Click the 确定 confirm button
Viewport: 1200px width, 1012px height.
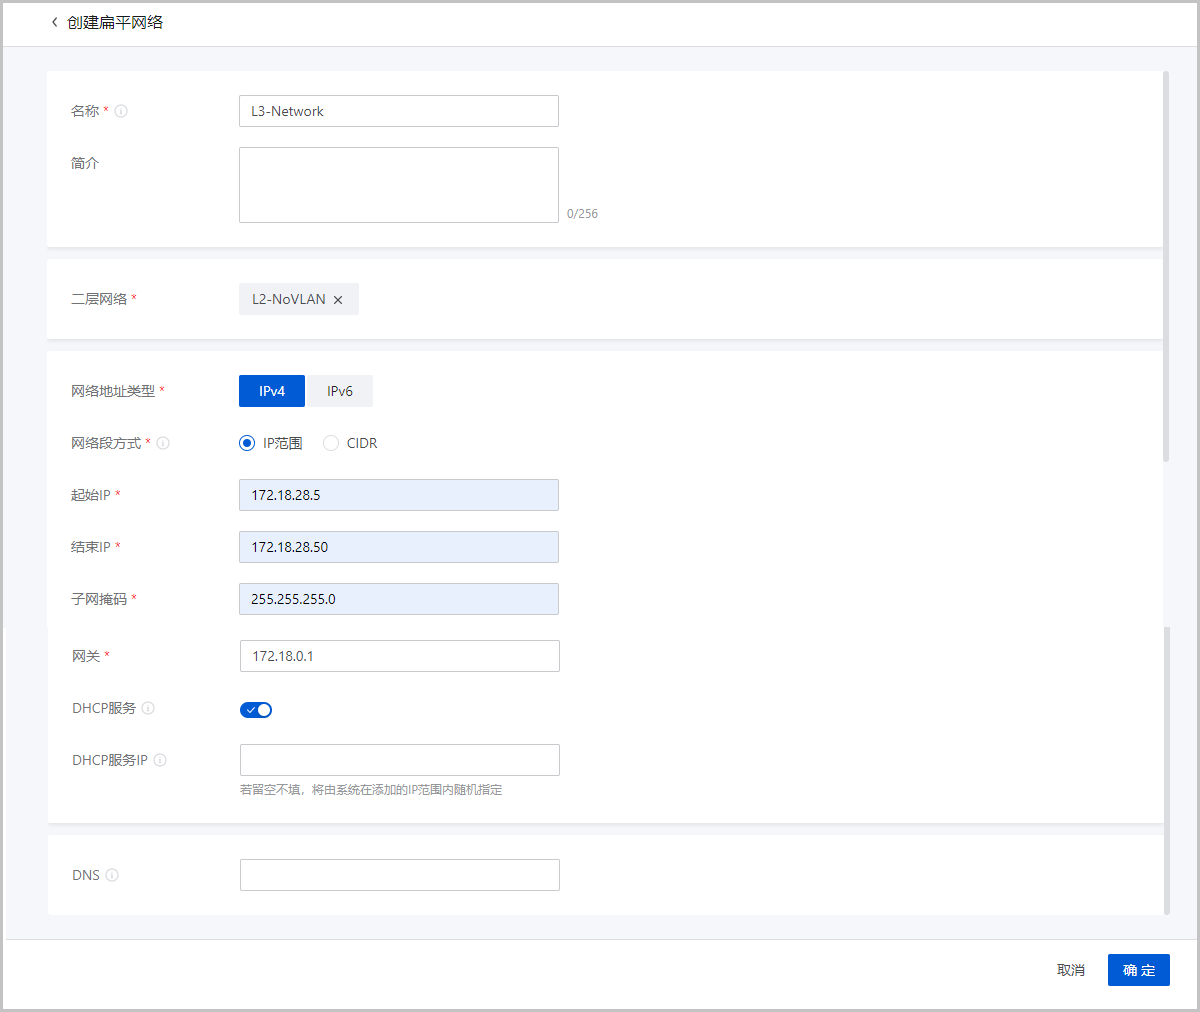click(1138, 970)
